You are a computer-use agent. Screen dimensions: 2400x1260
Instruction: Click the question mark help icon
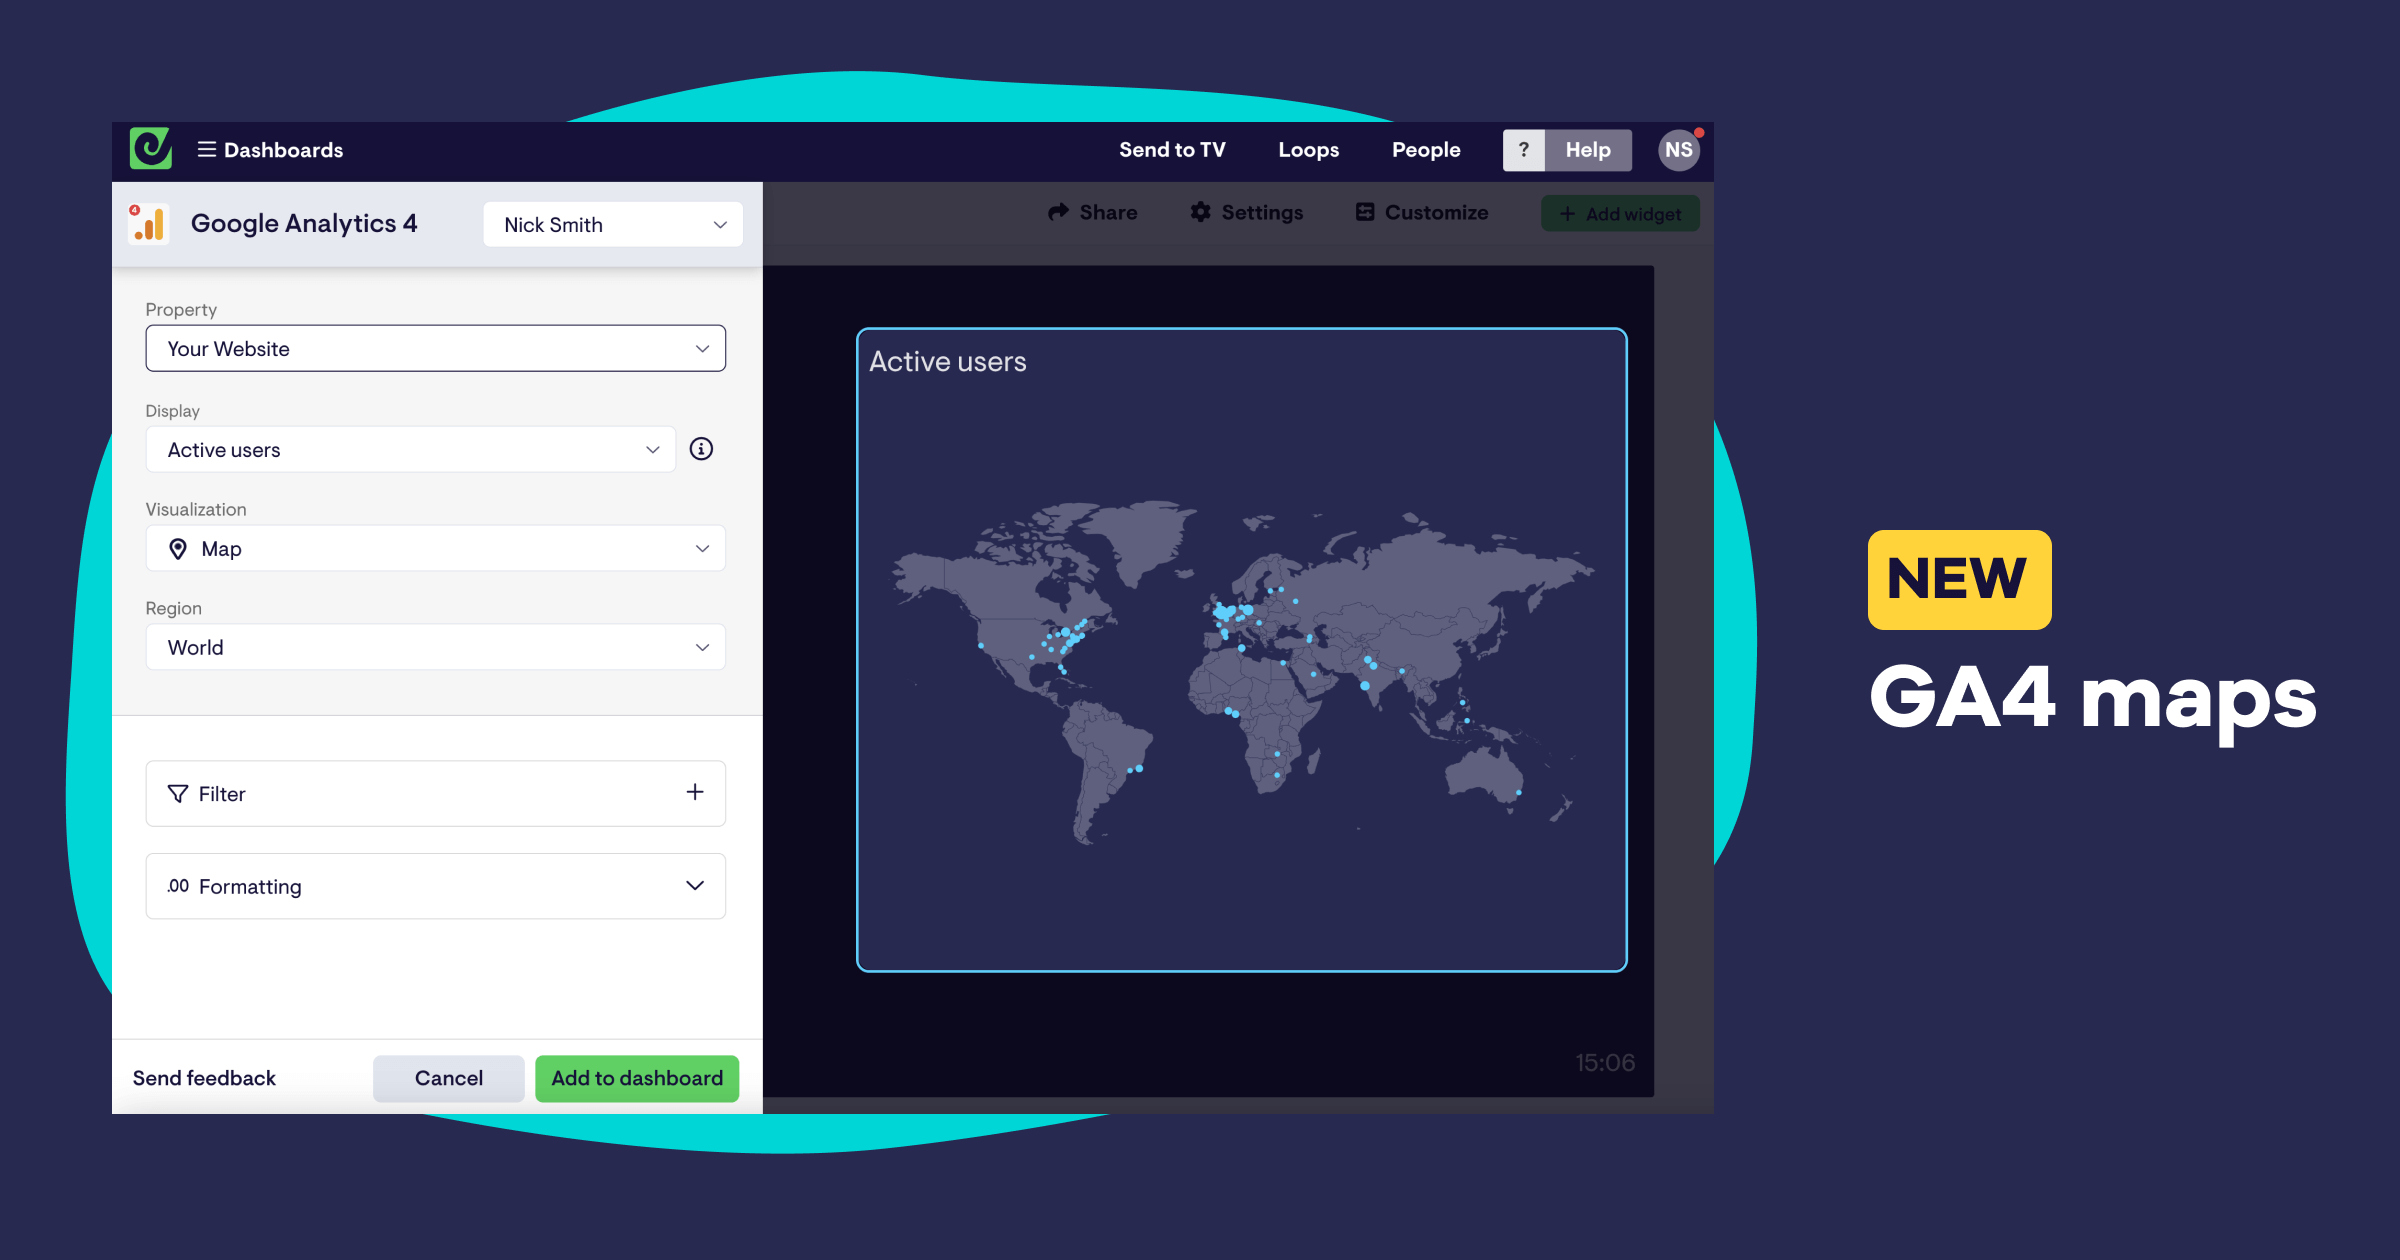coord(1524,150)
